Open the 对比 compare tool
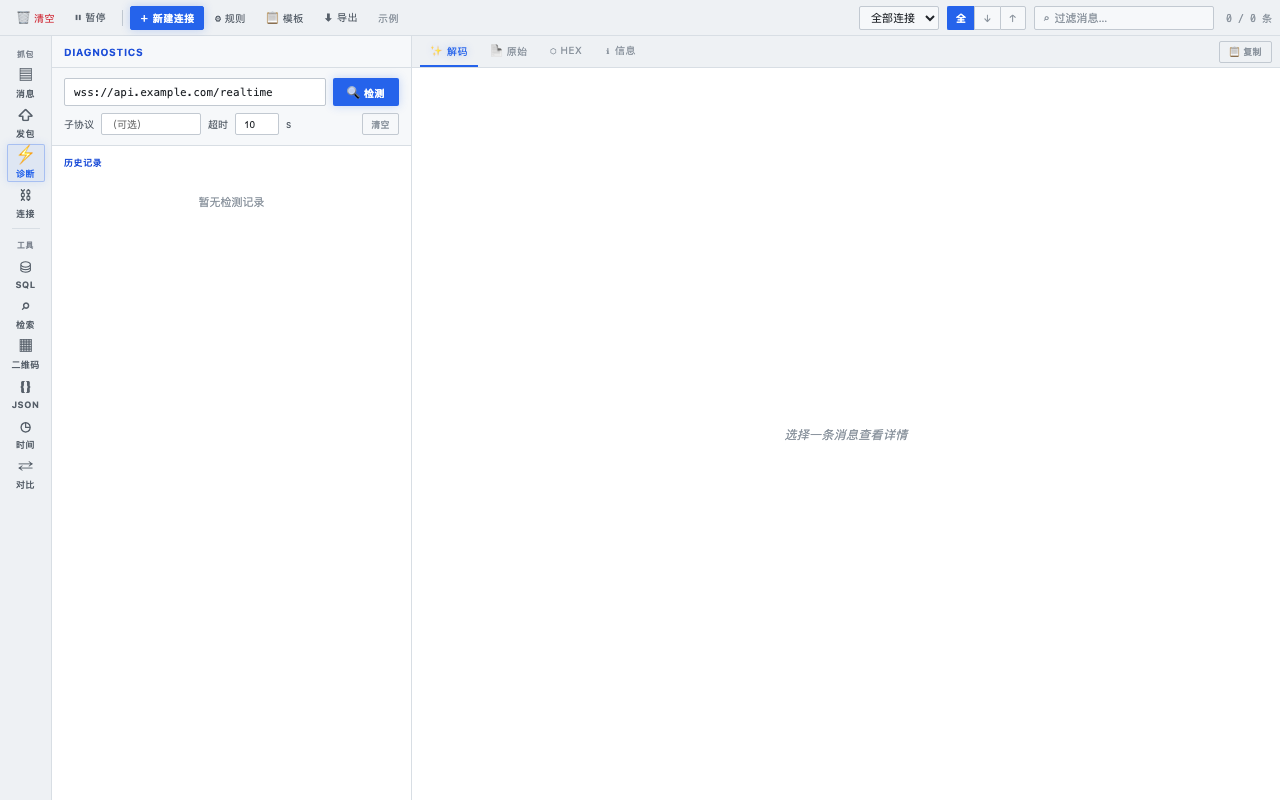 (25, 474)
